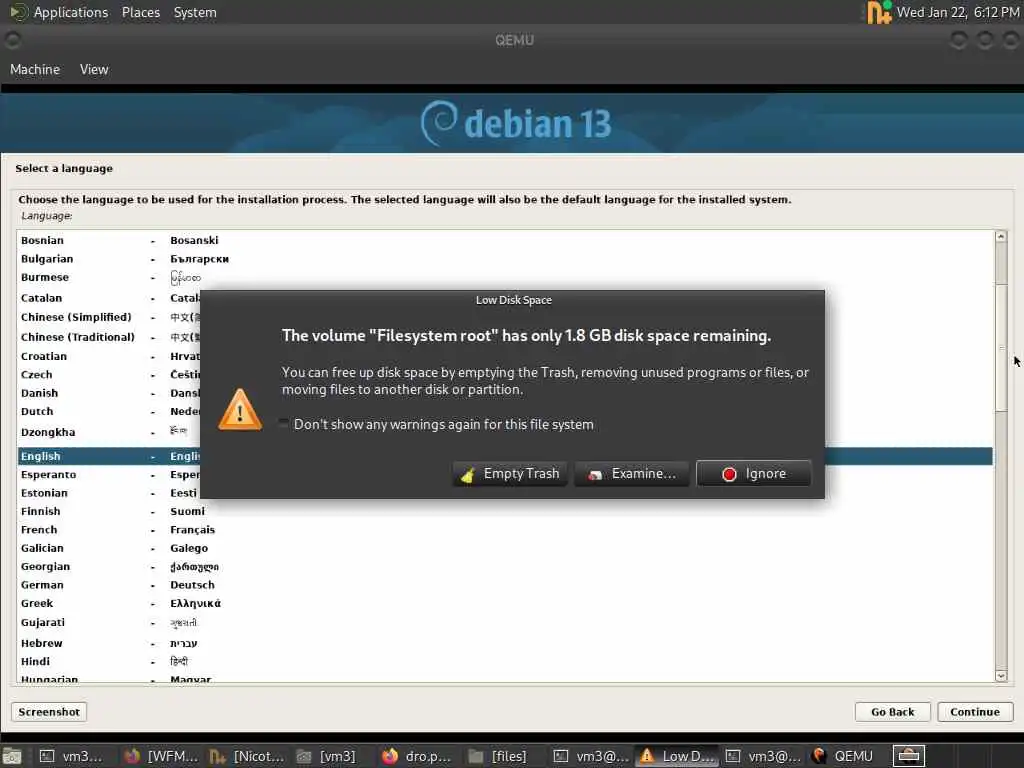Click the language list vertical scrollbar thumb
1024x768 pixels.
1000,347
